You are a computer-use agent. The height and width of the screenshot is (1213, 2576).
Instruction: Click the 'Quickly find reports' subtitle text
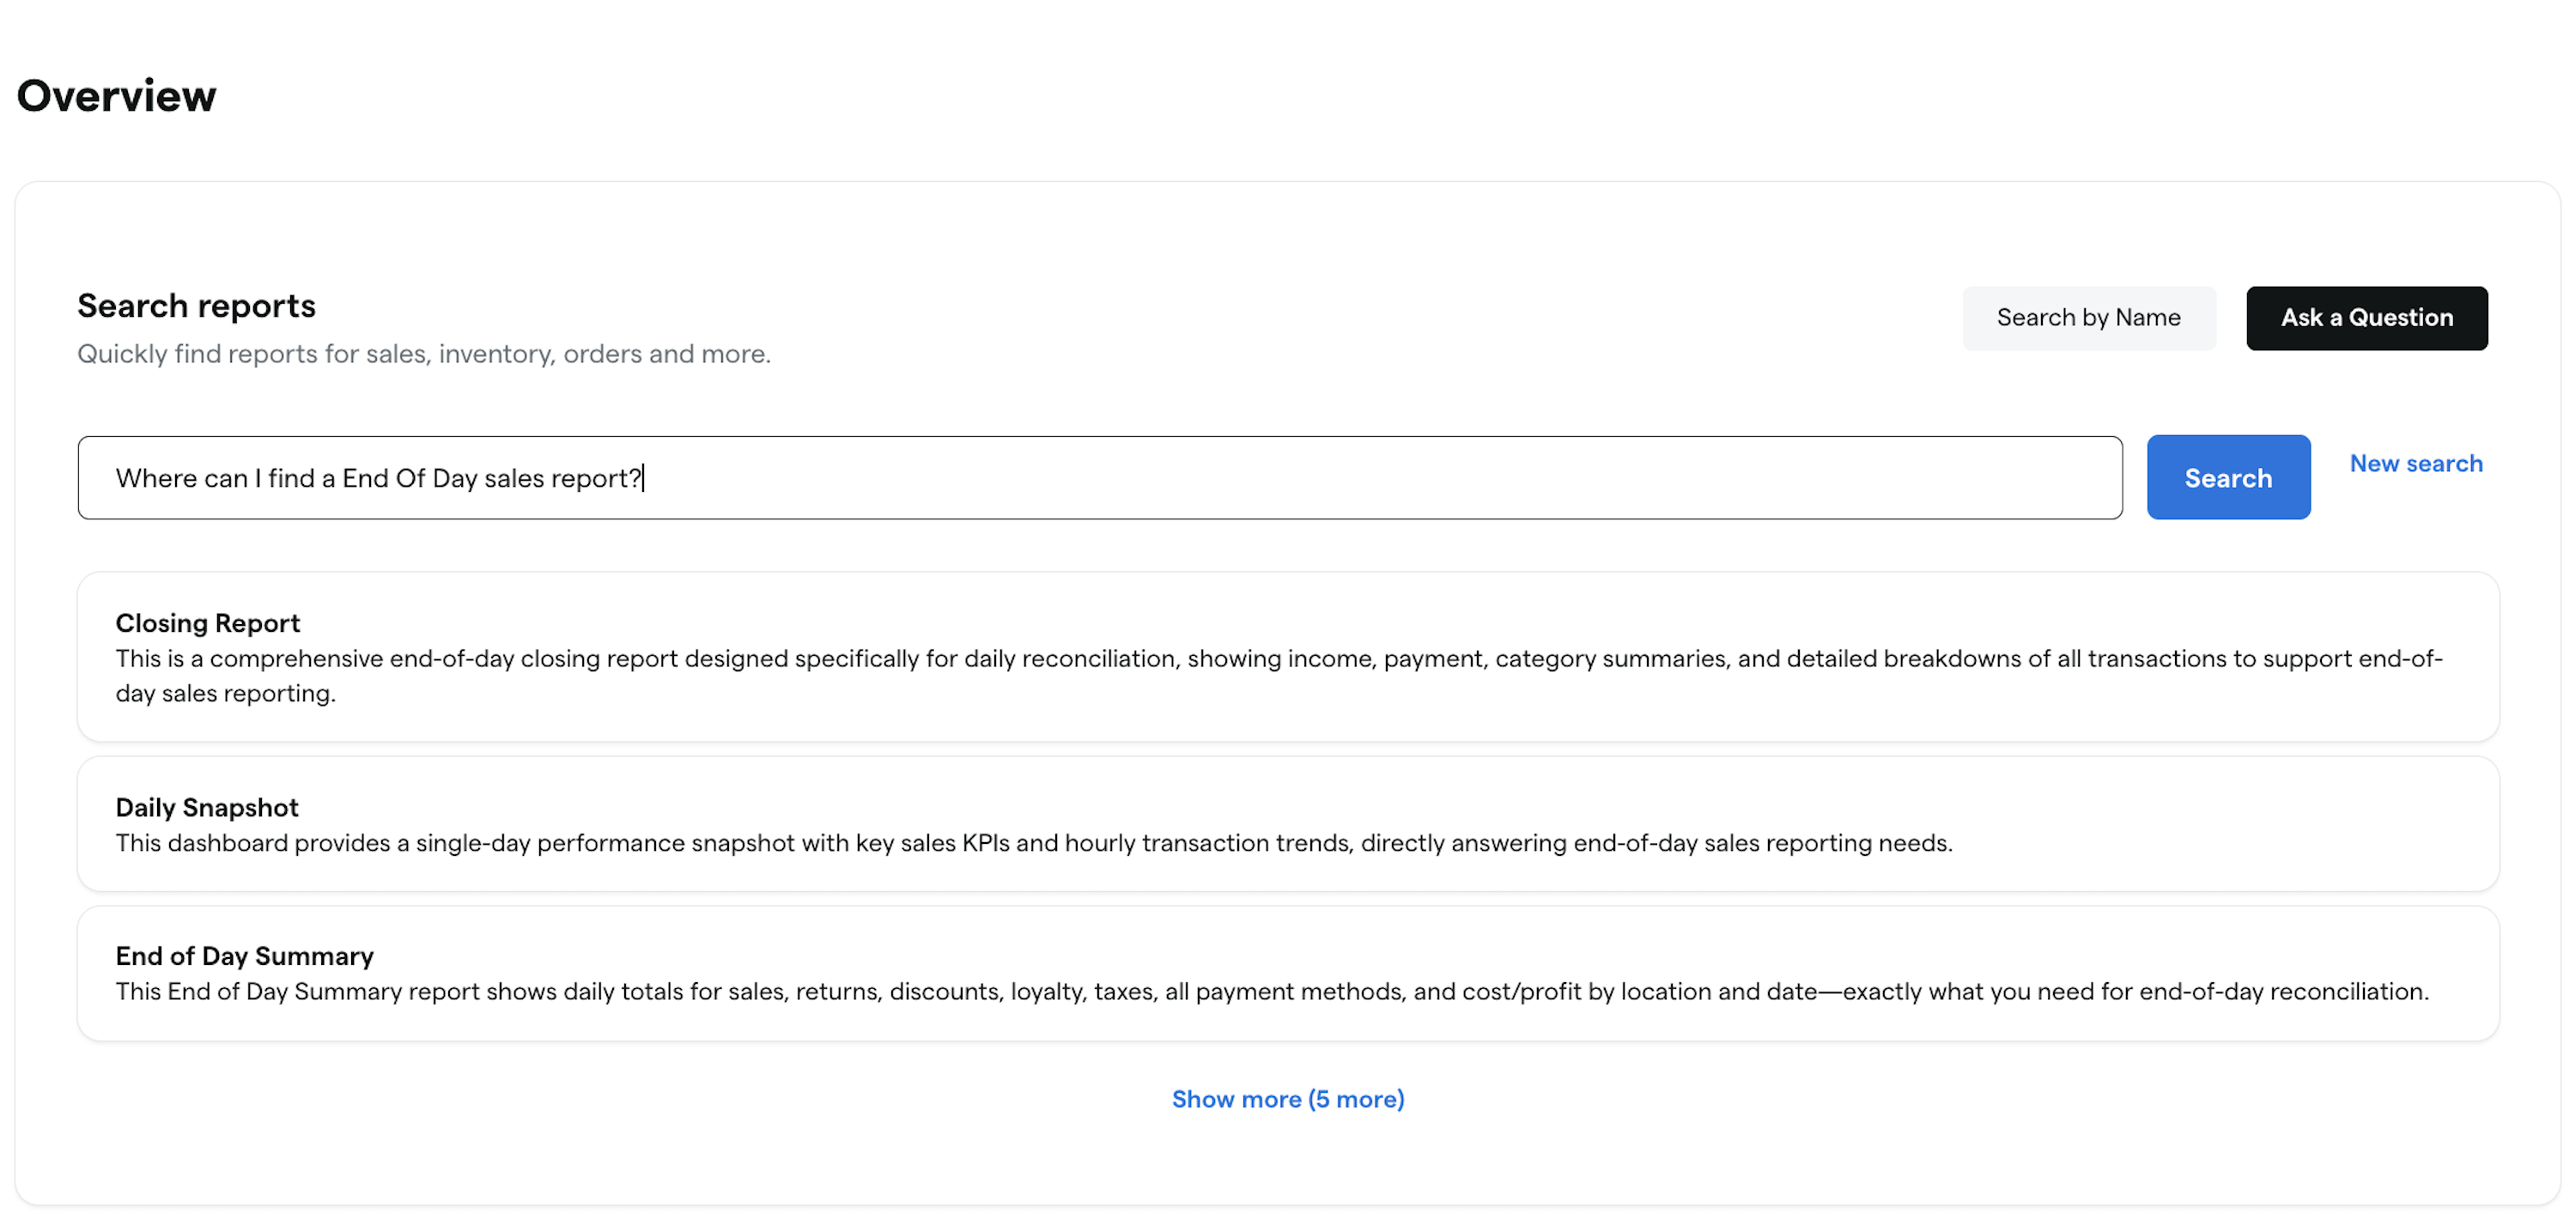click(424, 354)
